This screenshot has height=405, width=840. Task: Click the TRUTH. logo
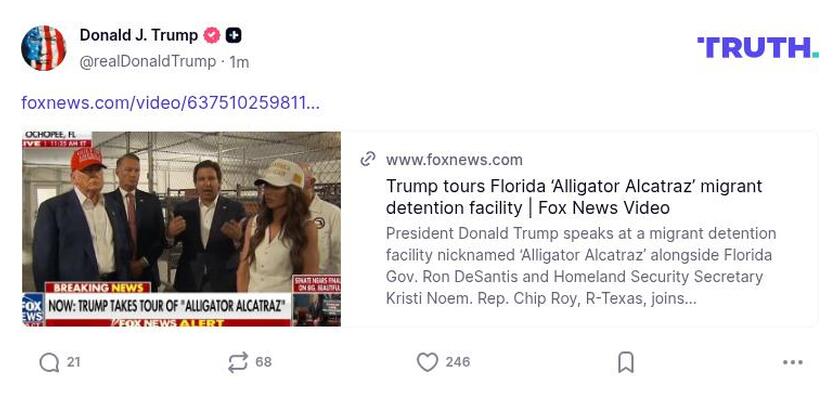click(x=757, y=47)
